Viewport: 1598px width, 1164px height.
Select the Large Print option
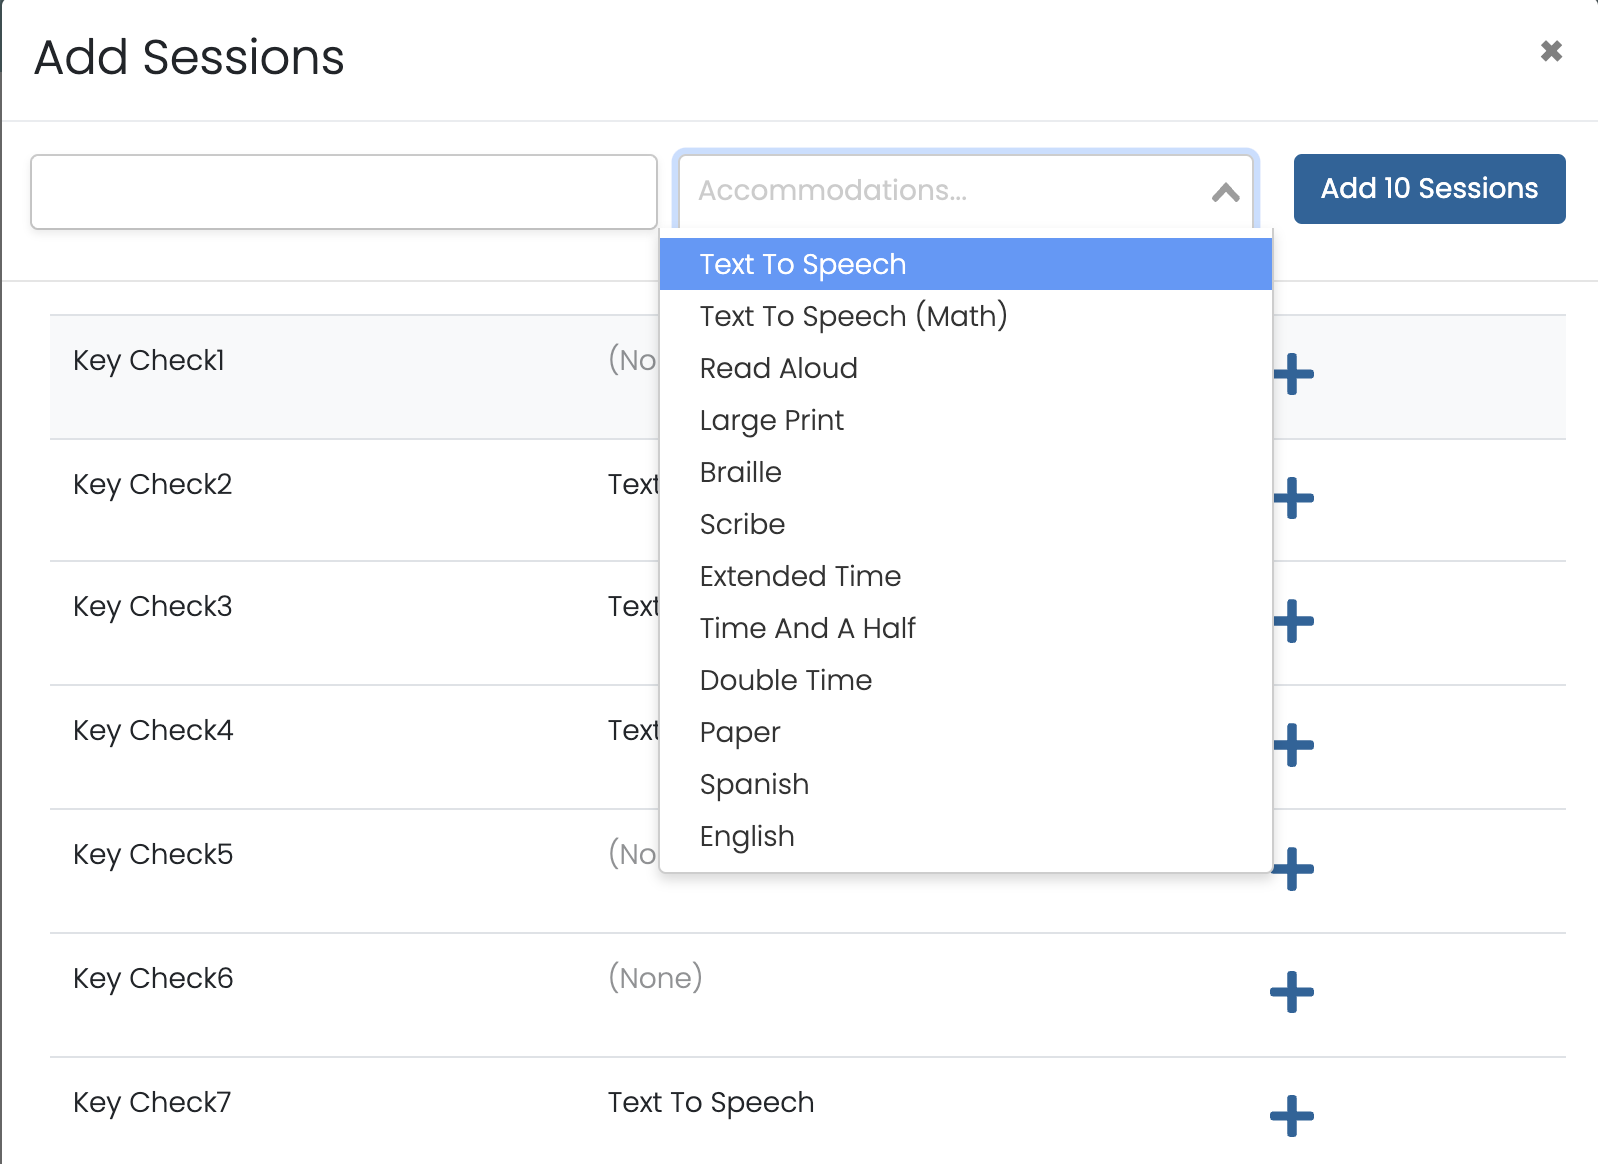pyautogui.click(x=771, y=420)
